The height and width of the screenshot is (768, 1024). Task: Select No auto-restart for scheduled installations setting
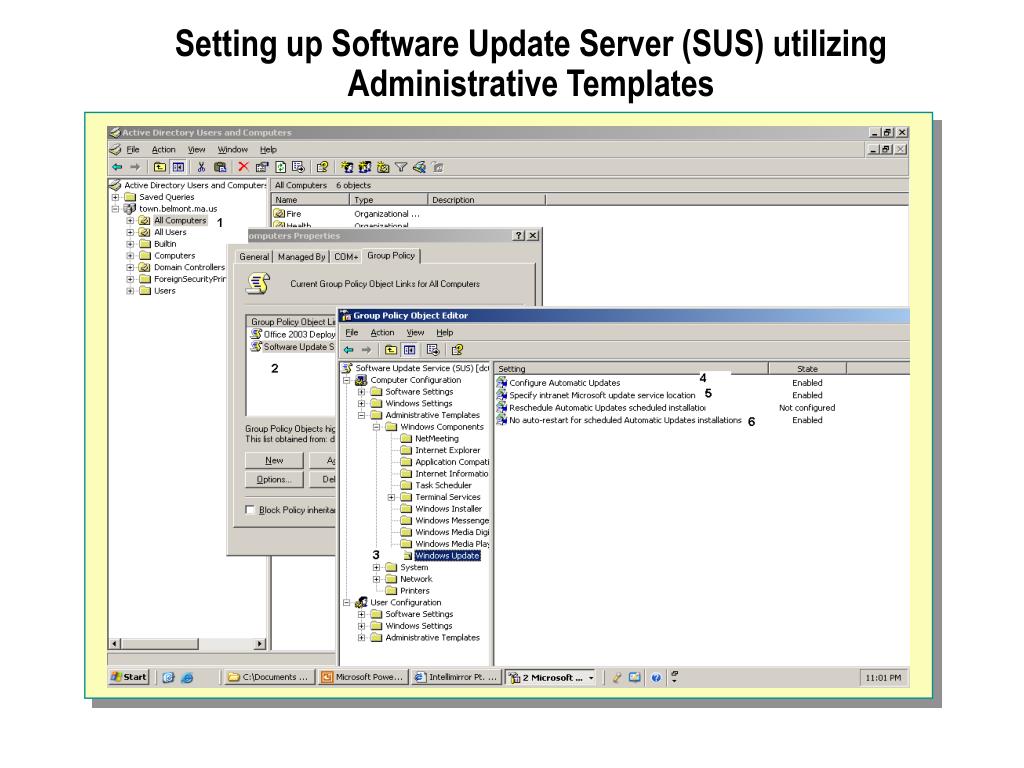tap(625, 420)
